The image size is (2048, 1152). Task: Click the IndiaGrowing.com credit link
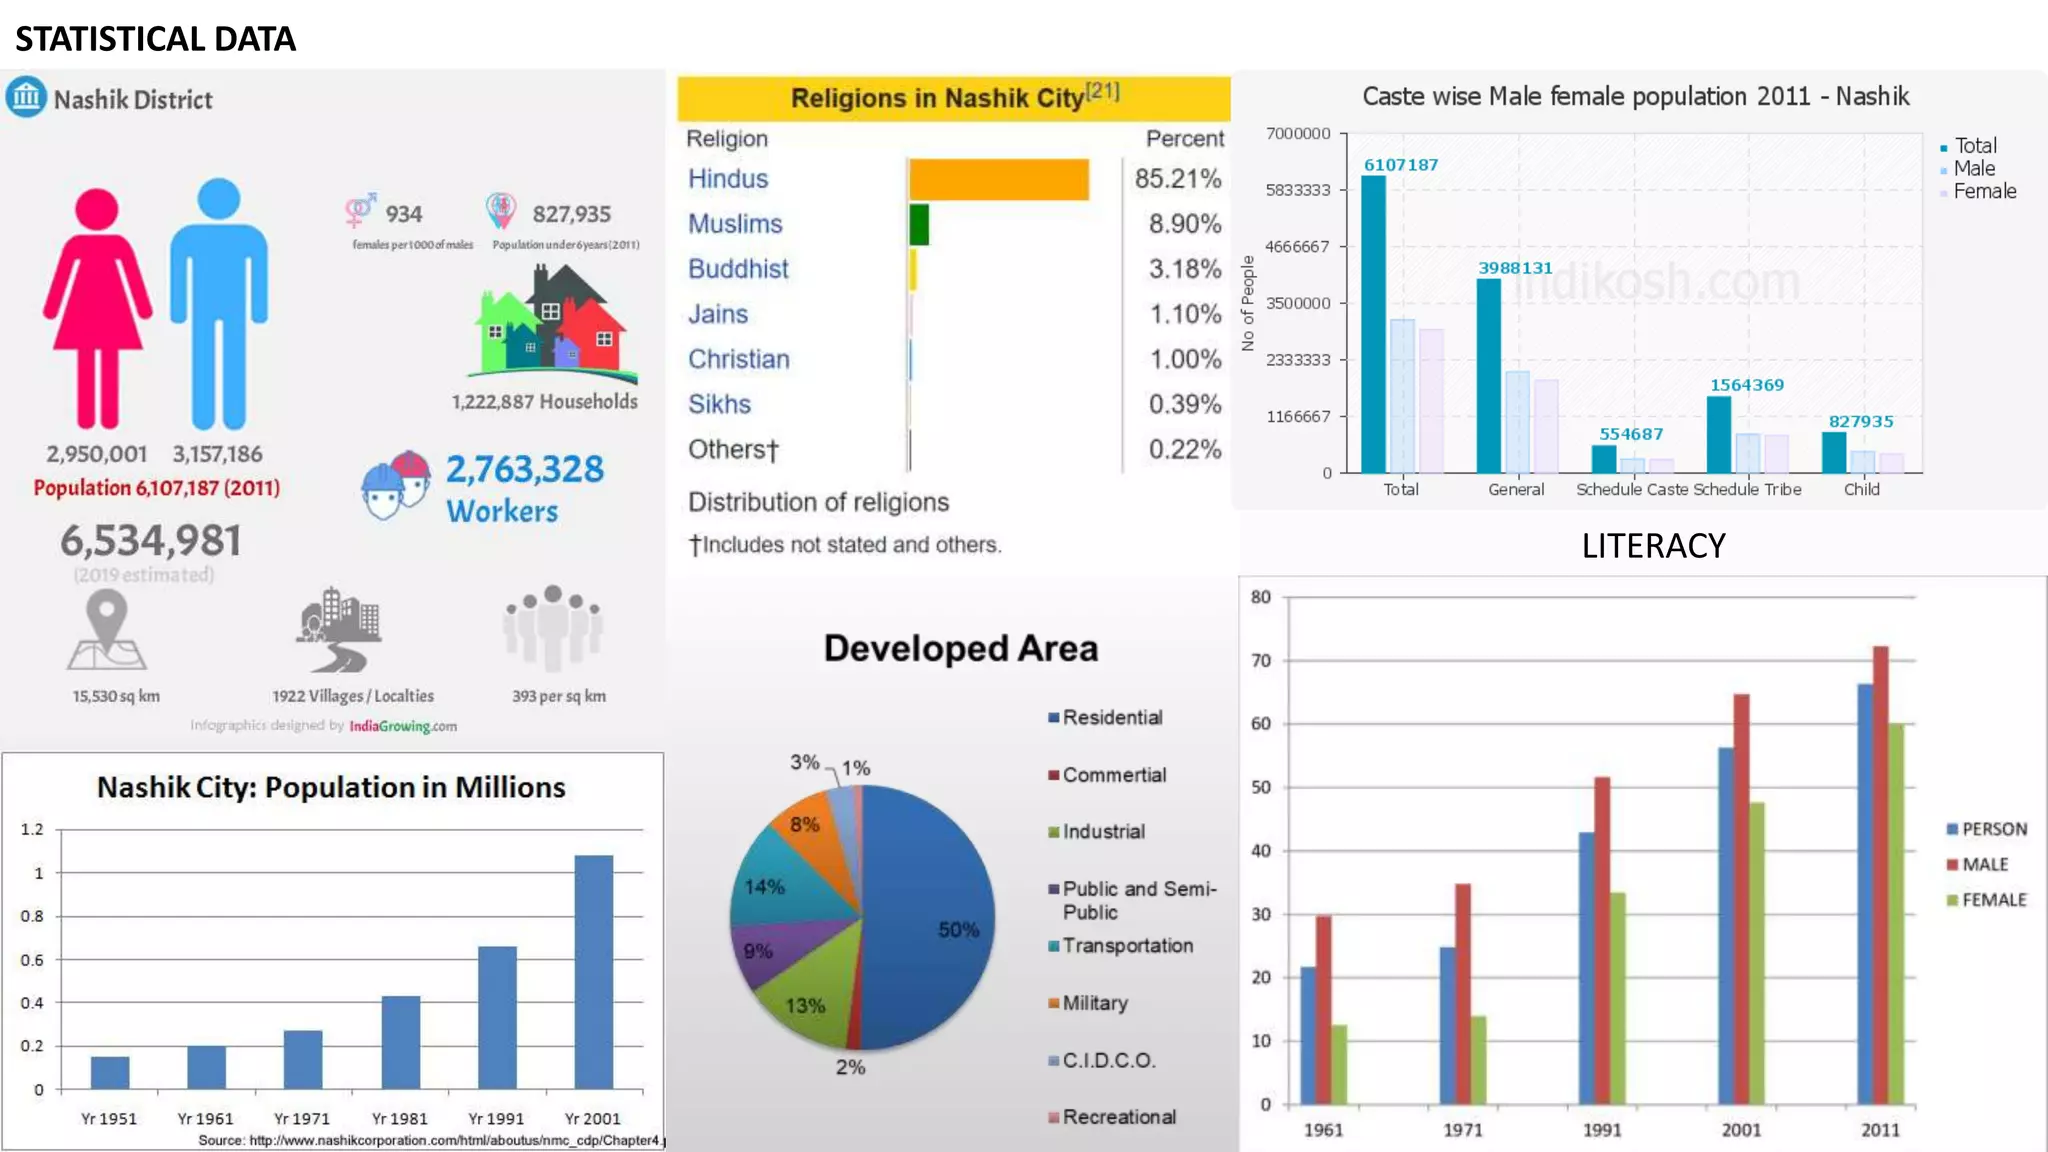[403, 726]
